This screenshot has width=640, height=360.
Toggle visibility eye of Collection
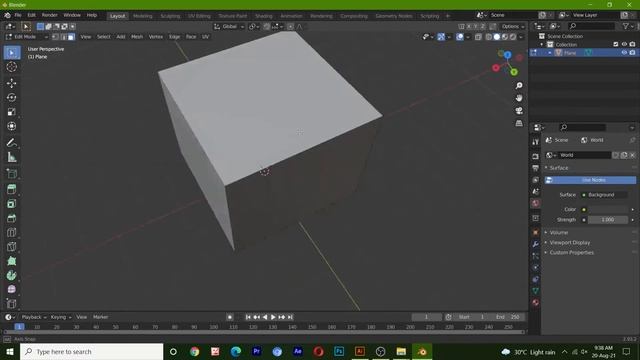624,44
